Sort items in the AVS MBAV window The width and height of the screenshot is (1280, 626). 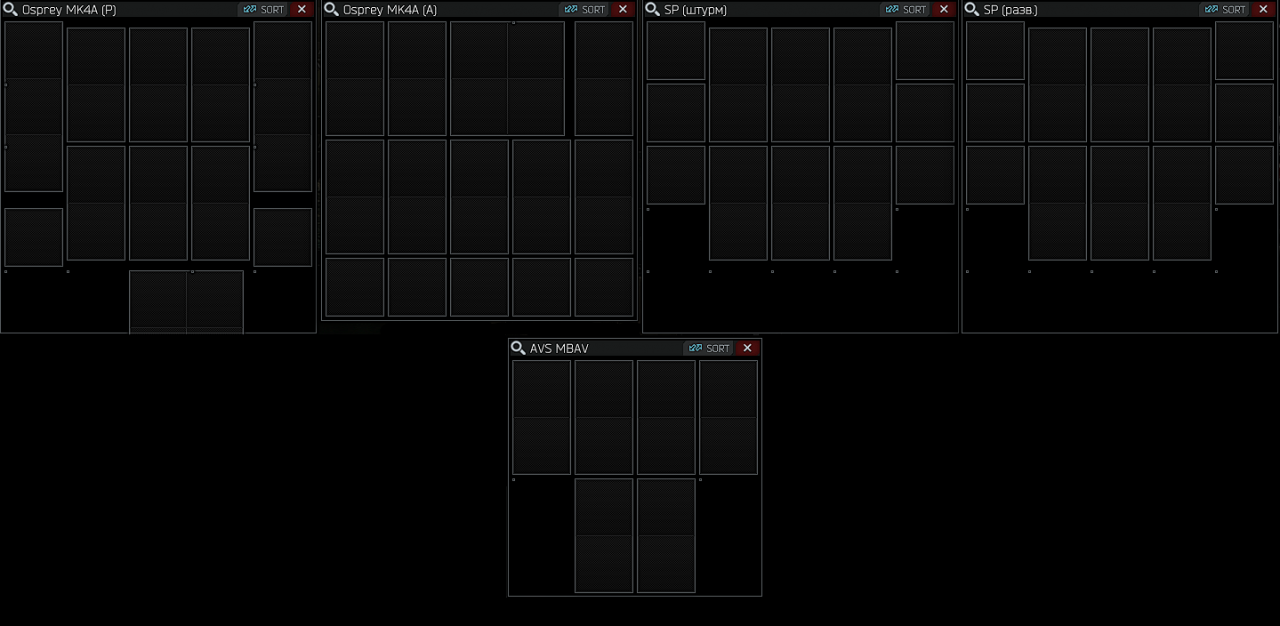point(709,348)
